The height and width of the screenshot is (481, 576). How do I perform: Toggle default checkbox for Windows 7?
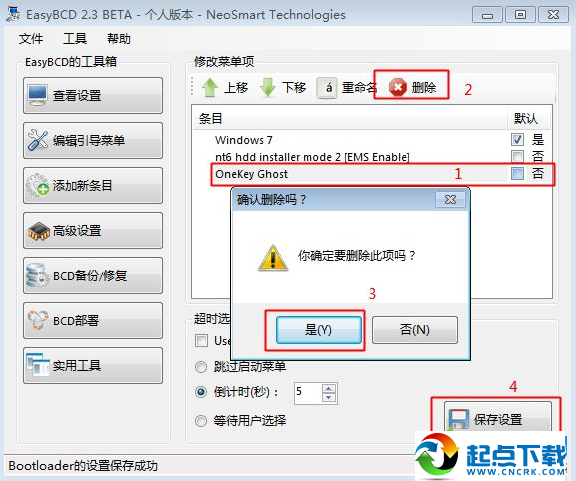pos(517,140)
